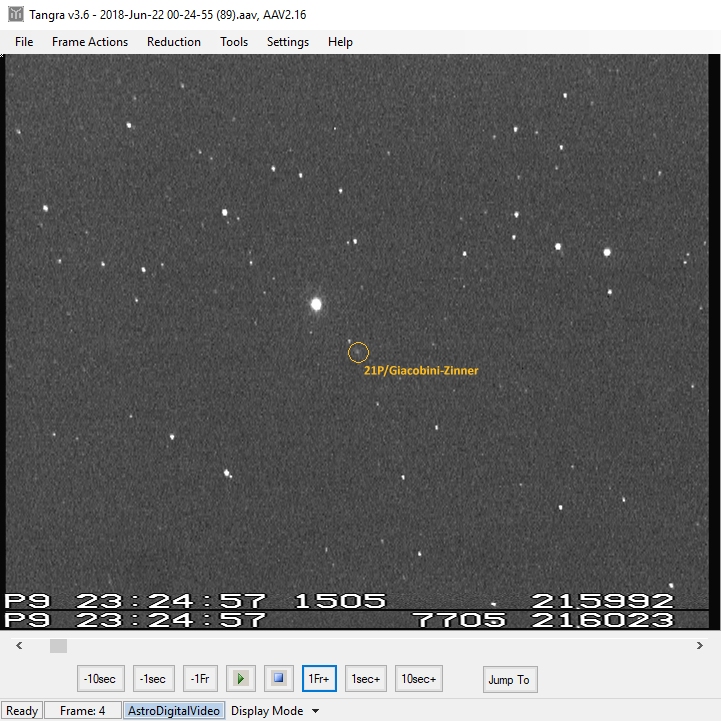Skip ahead with the 10sec+ button
Viewport: 721px width, 721px height.
tap(418, 678)
